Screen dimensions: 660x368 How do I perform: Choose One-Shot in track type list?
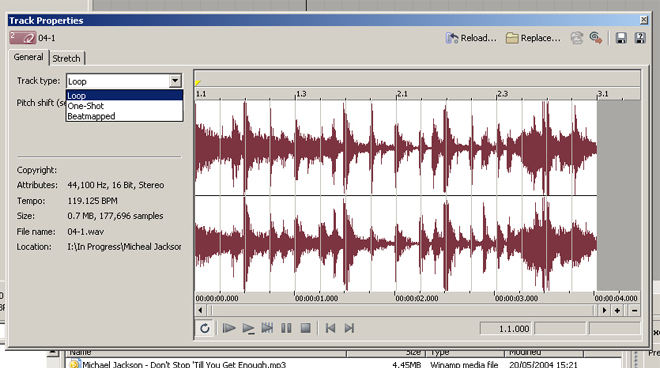click(124, 106)
